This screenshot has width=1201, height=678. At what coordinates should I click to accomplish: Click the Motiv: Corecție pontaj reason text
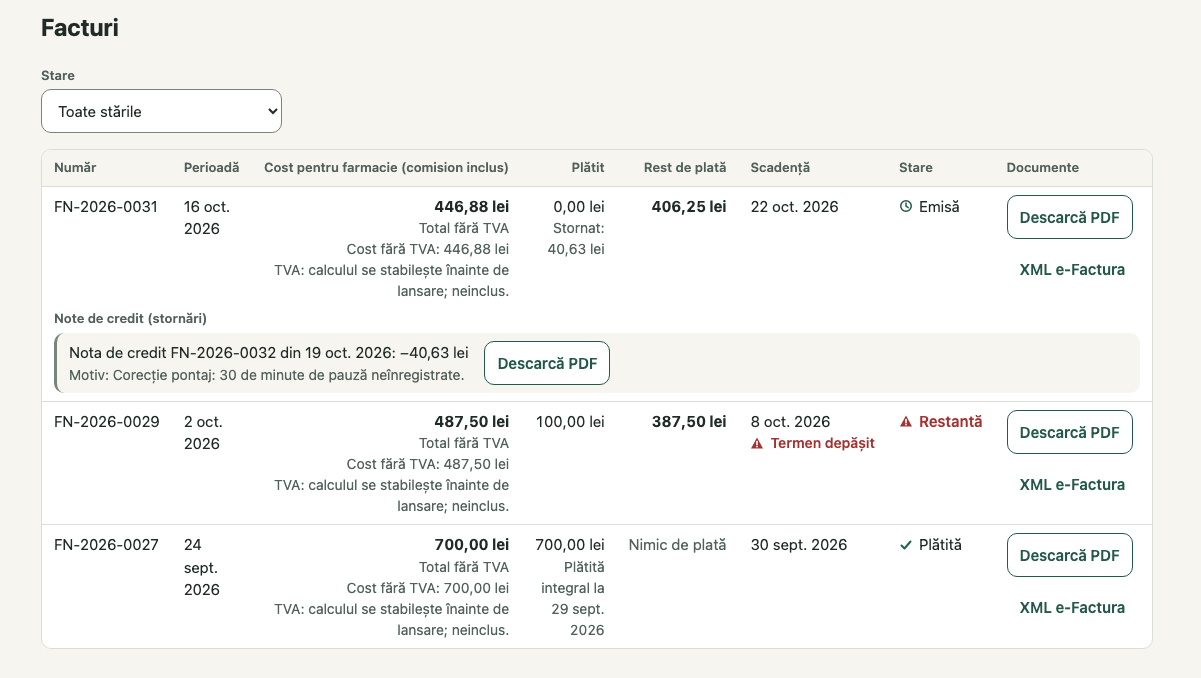coord(267,376)
